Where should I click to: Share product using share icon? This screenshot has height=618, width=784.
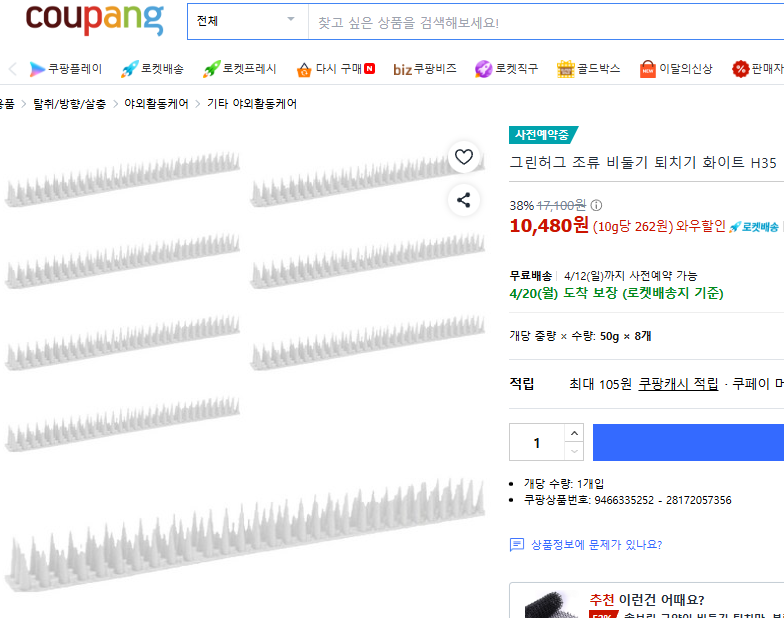(x=464, y=200)
